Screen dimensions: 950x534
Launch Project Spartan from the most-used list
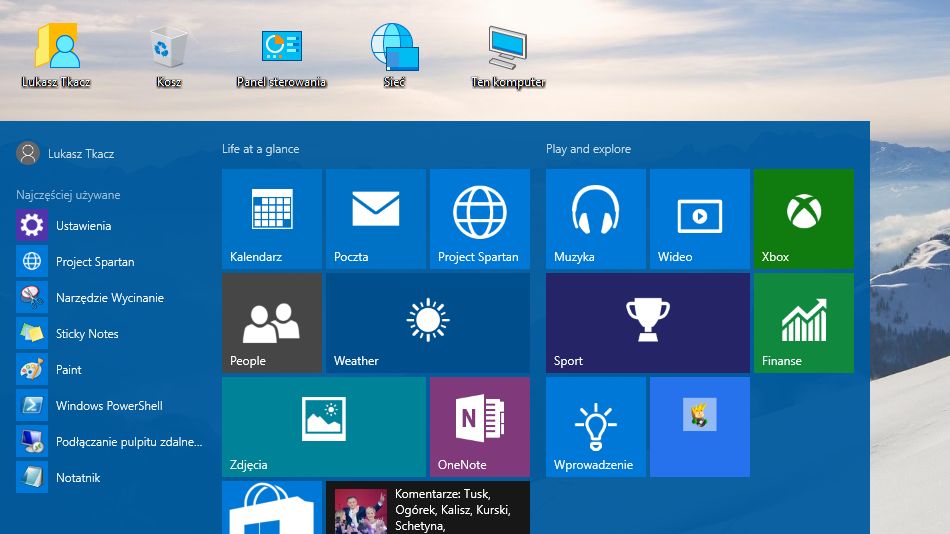point(110,262)
